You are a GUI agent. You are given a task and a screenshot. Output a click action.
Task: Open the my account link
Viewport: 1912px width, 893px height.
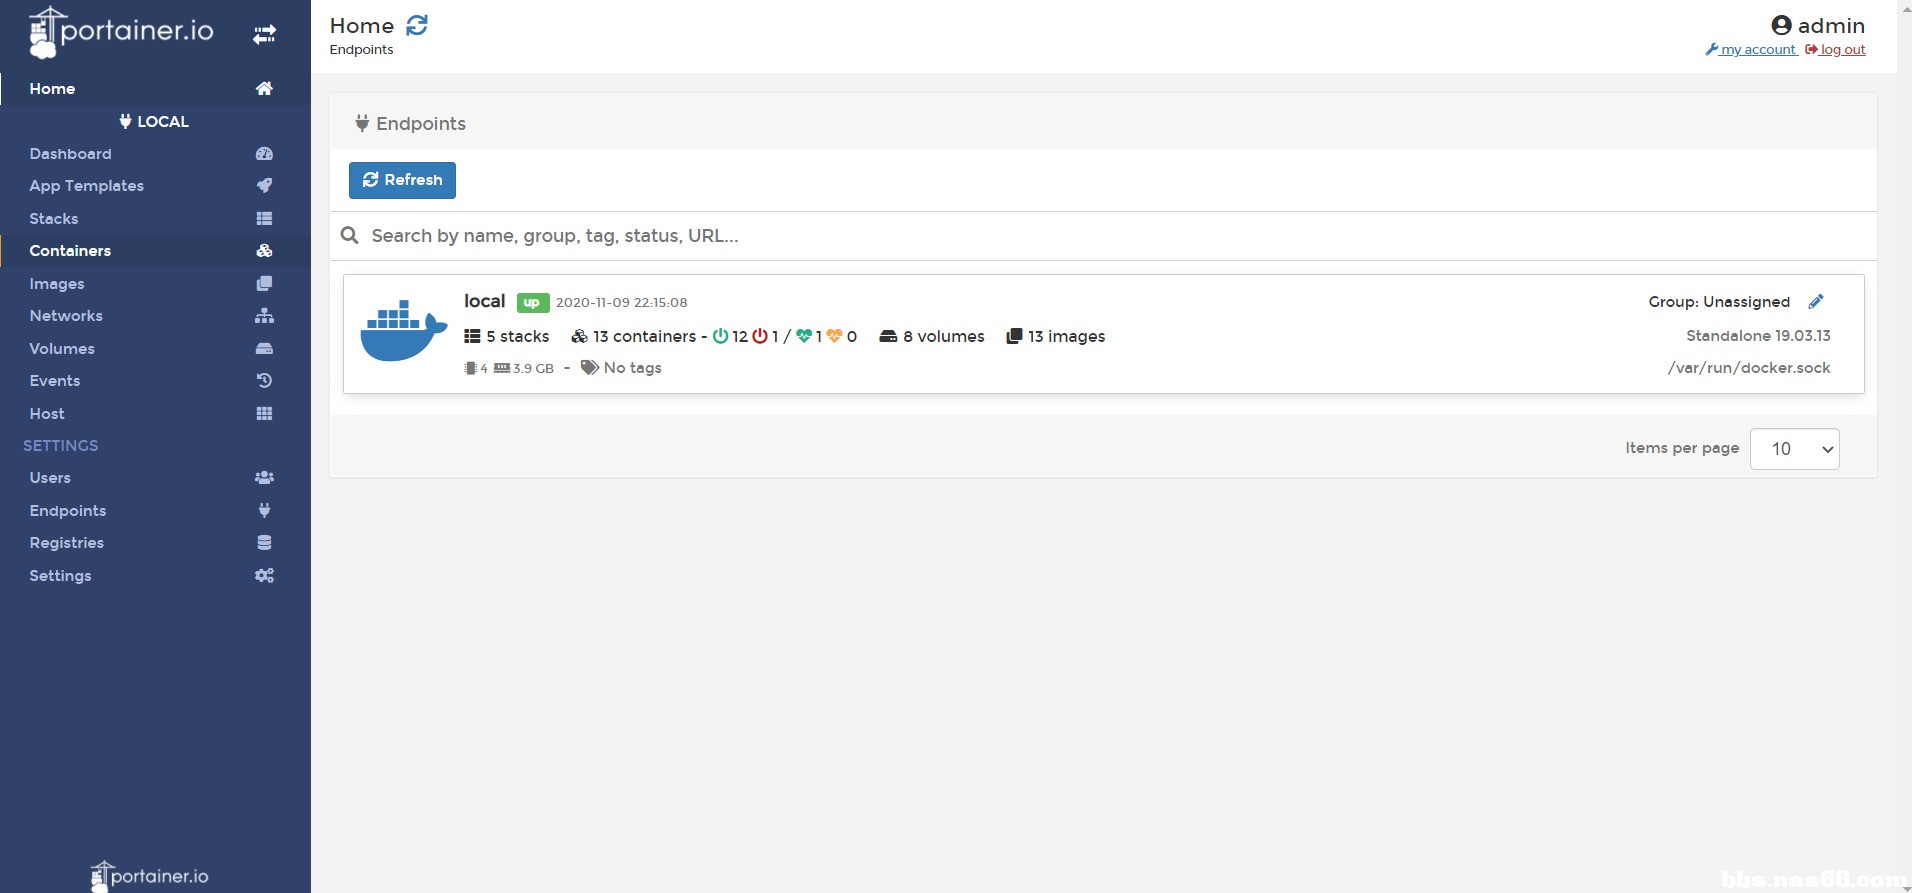point(1757,50)
